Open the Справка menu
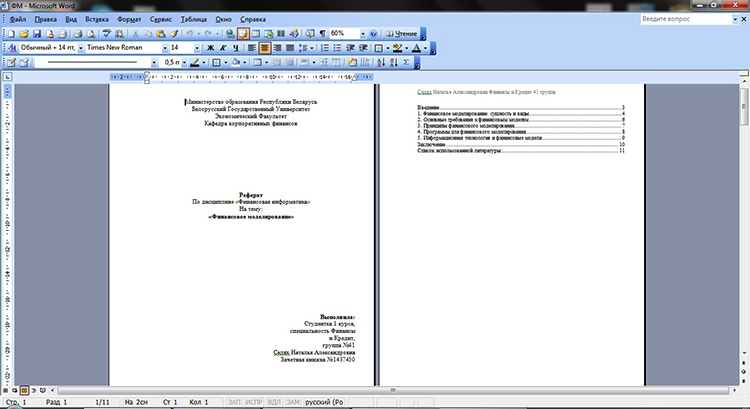The height and width of the screenshot is (409, 750). 253,19
